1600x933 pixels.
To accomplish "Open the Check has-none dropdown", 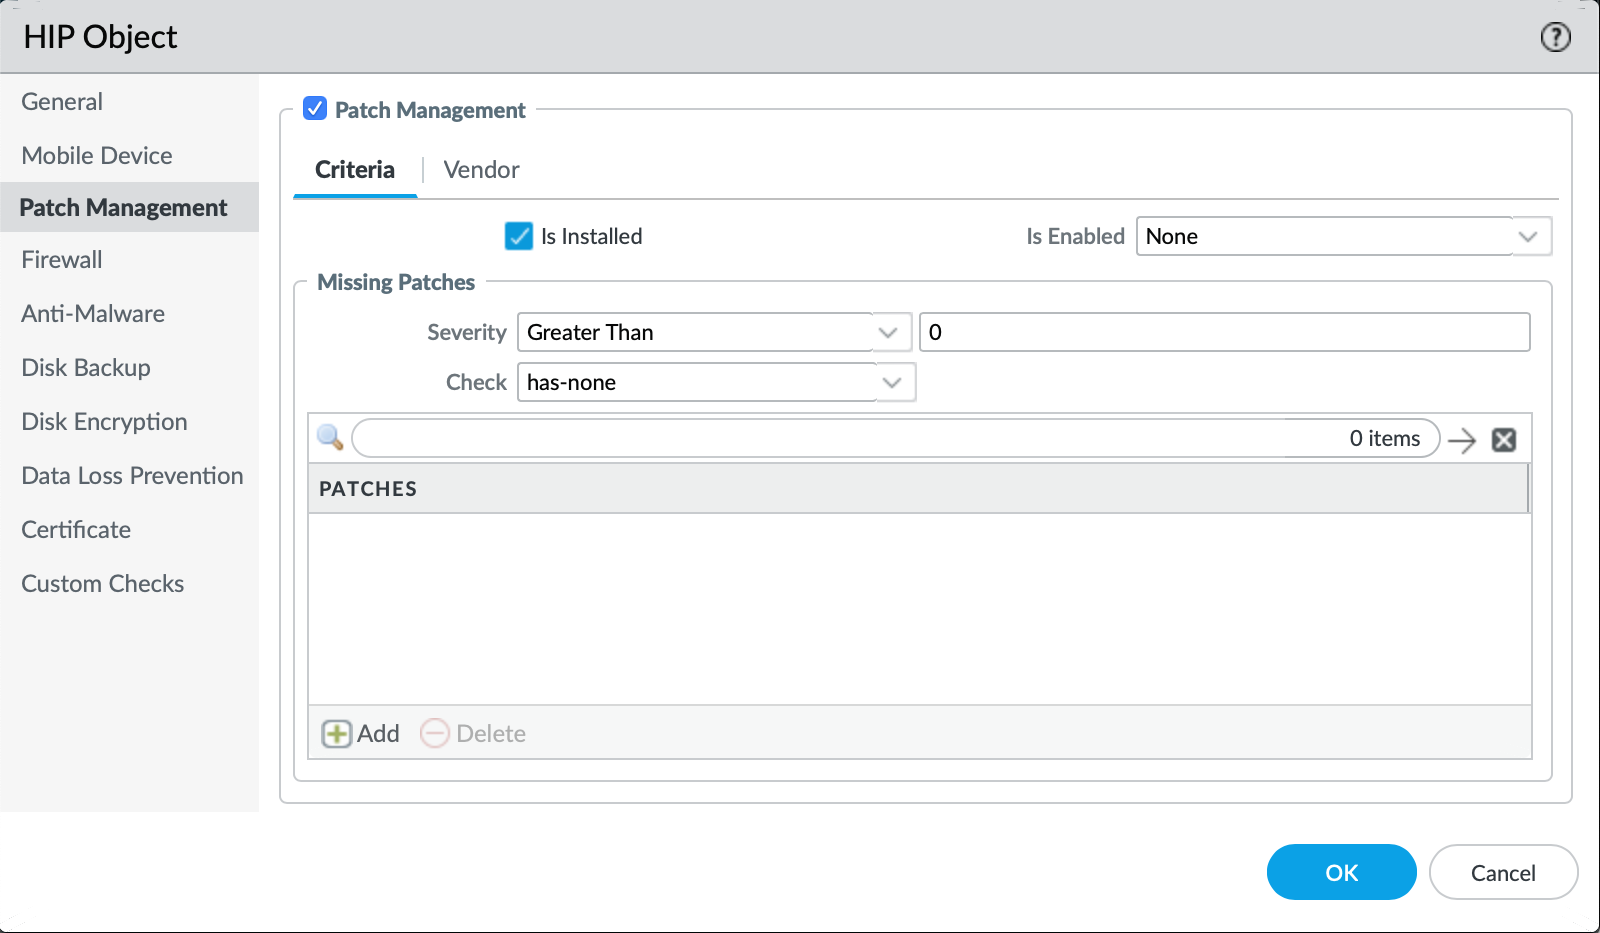I will [892, 383].
